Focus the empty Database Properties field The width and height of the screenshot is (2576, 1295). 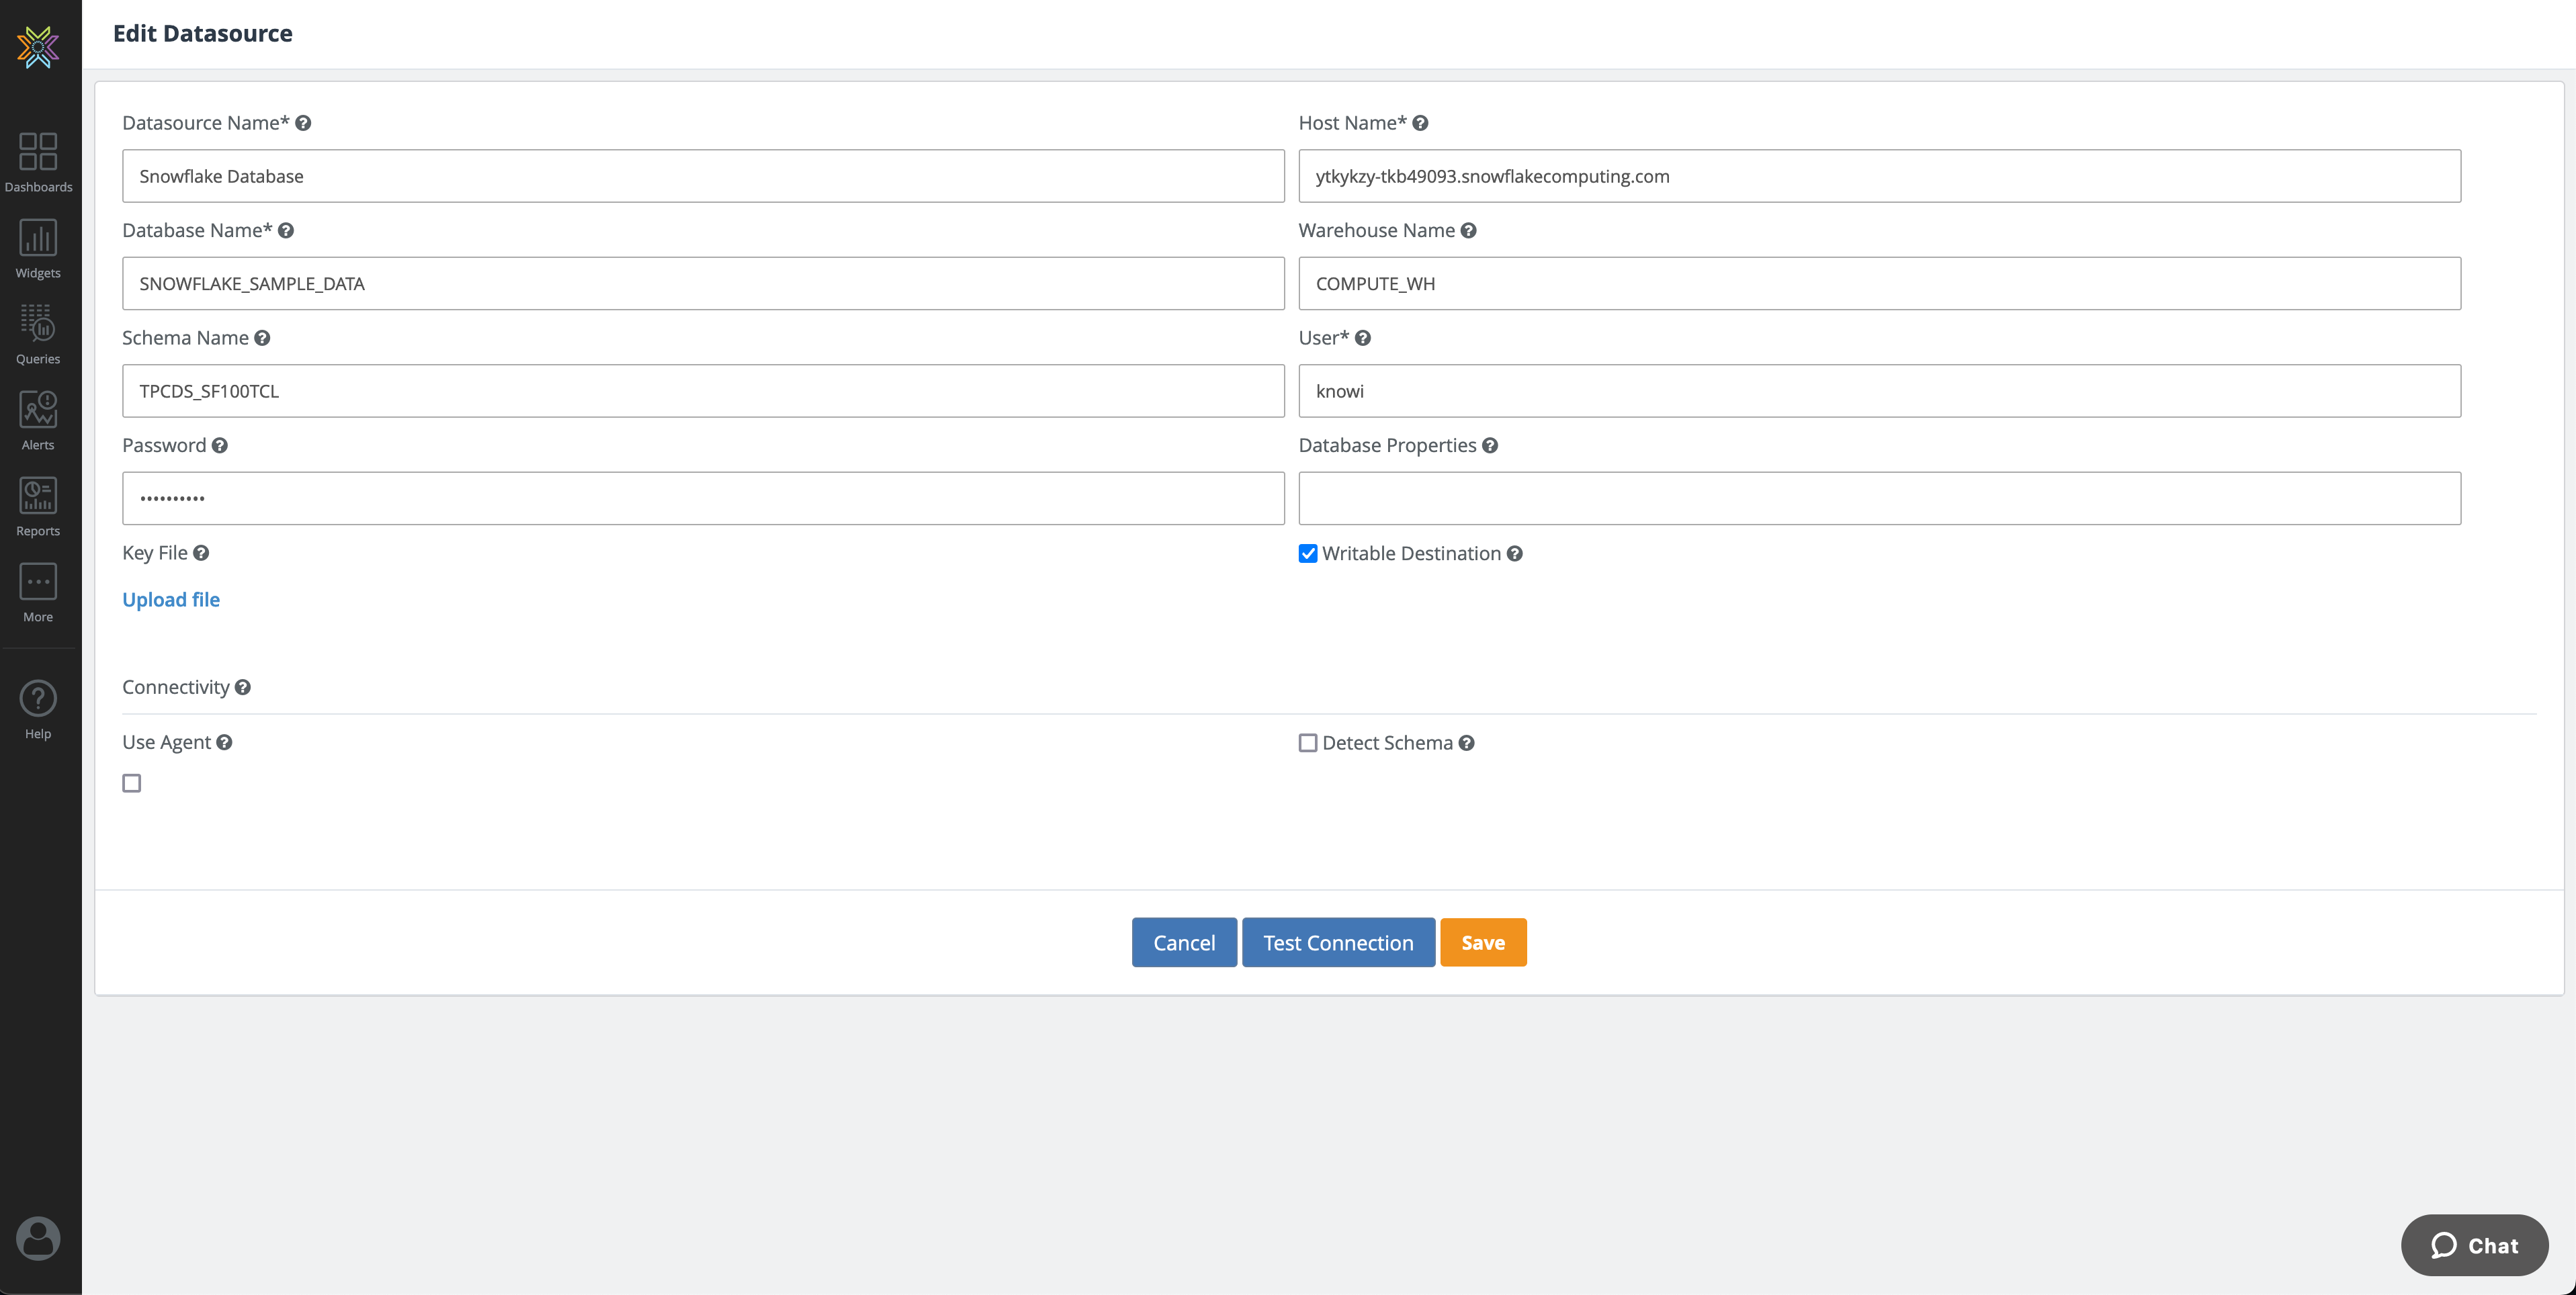point(1879,499)
